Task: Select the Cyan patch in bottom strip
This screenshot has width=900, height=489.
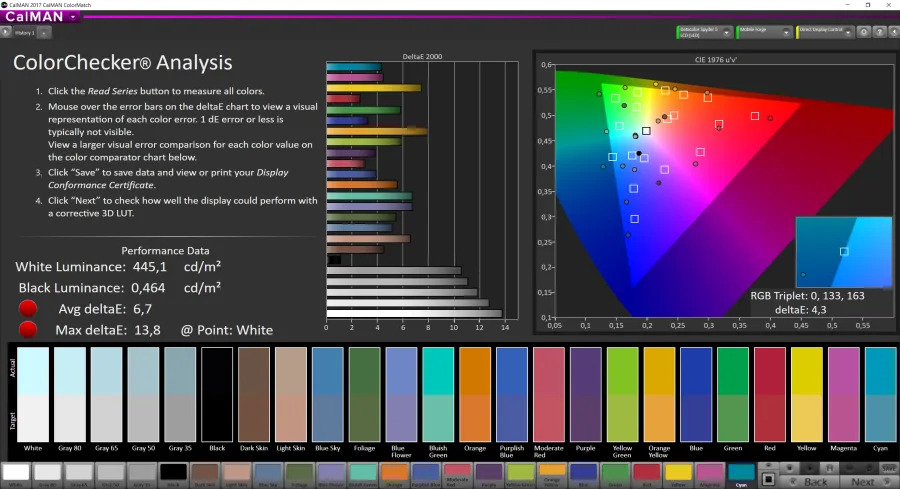Action: (741, 474)
